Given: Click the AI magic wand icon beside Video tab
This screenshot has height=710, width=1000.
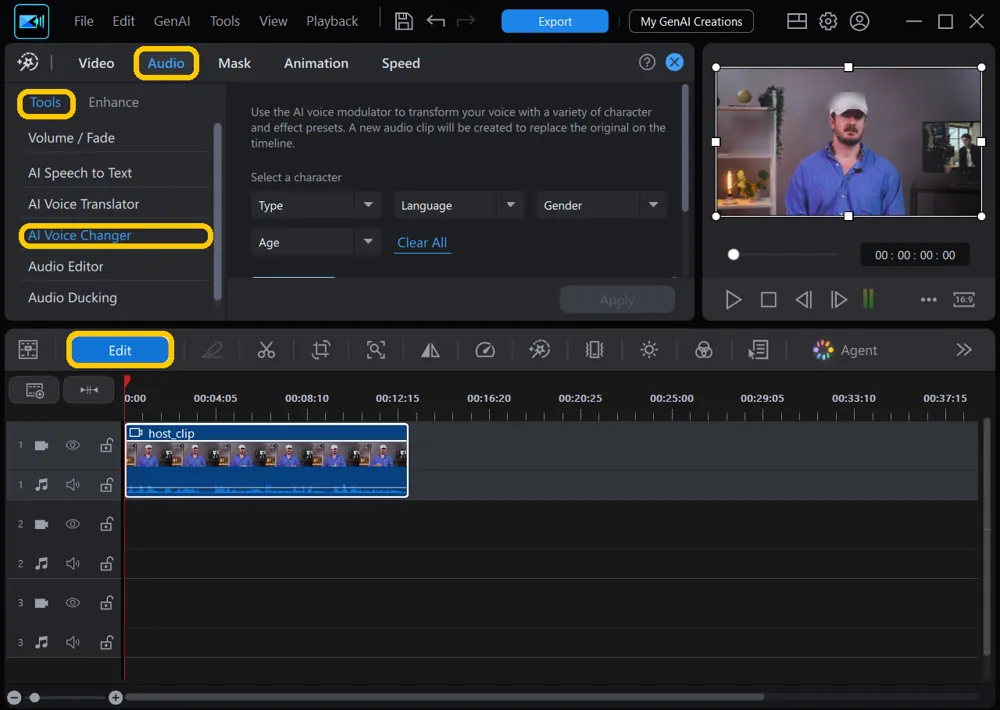Looking at the screenshot, I should [28, 62].
